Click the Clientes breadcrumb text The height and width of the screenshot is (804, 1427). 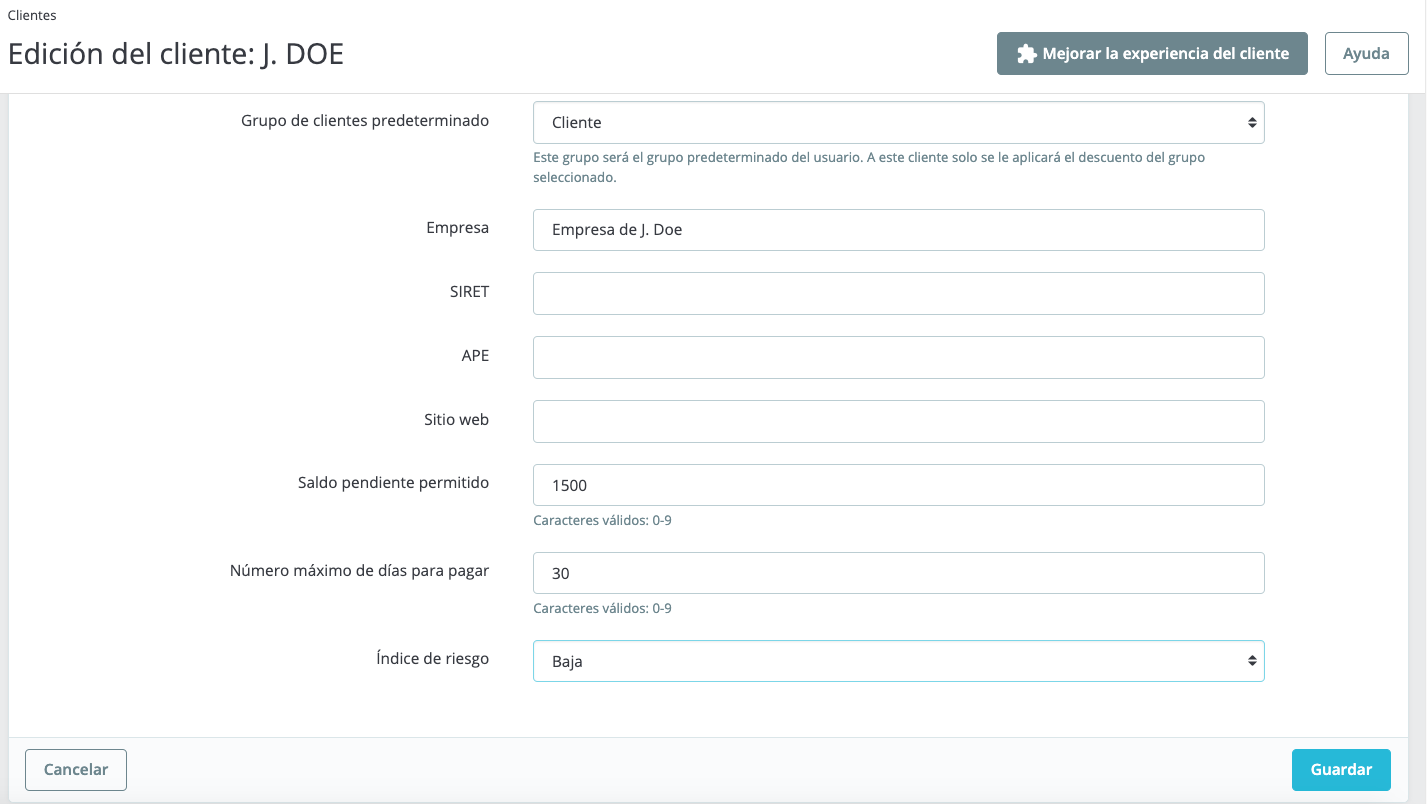[x=32, y=15]
